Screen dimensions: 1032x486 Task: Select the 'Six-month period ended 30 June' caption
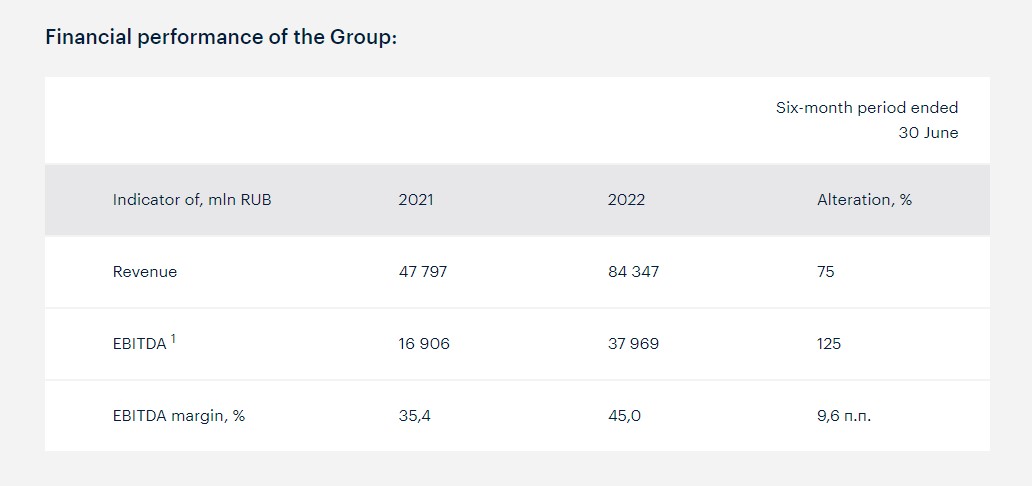[x=867, y=120]
